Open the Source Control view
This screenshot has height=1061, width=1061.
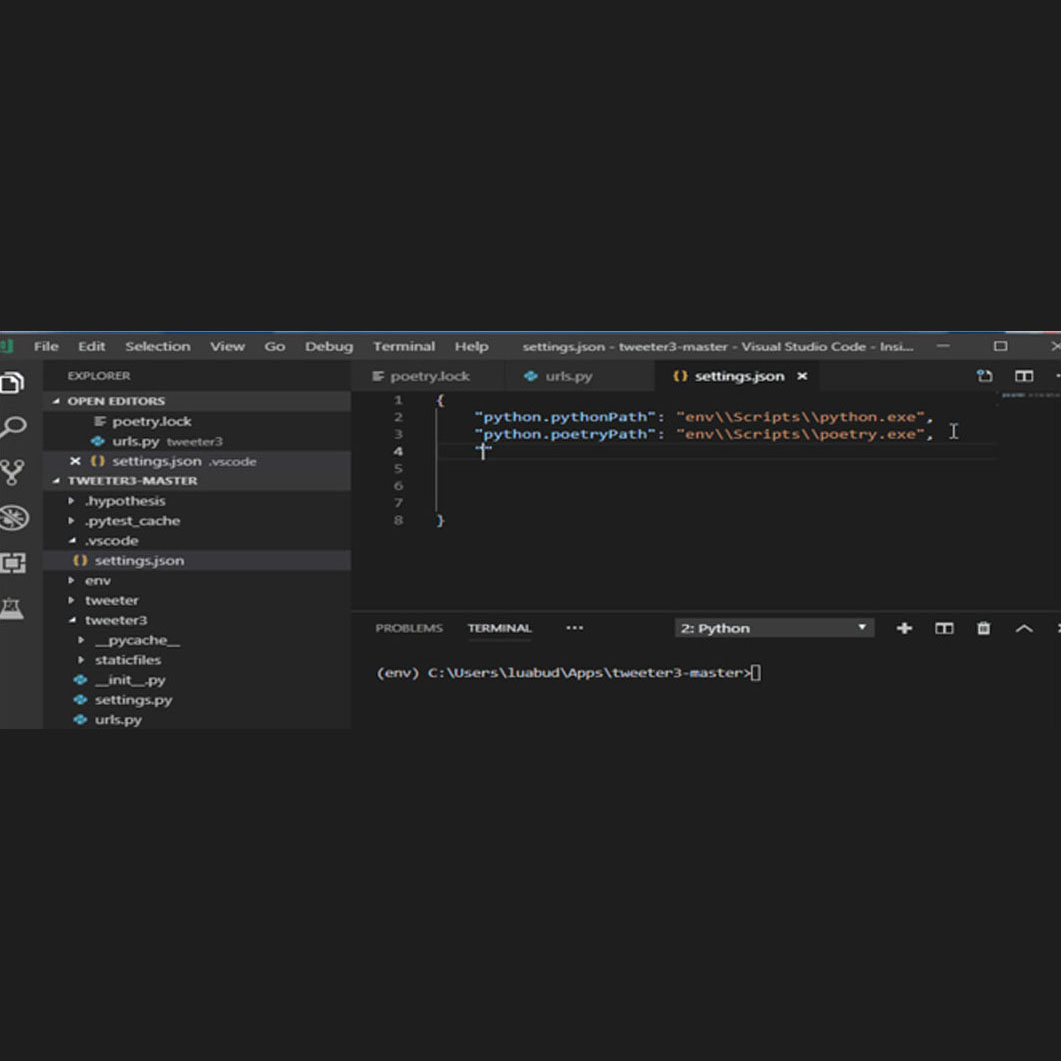coord(13,473)
